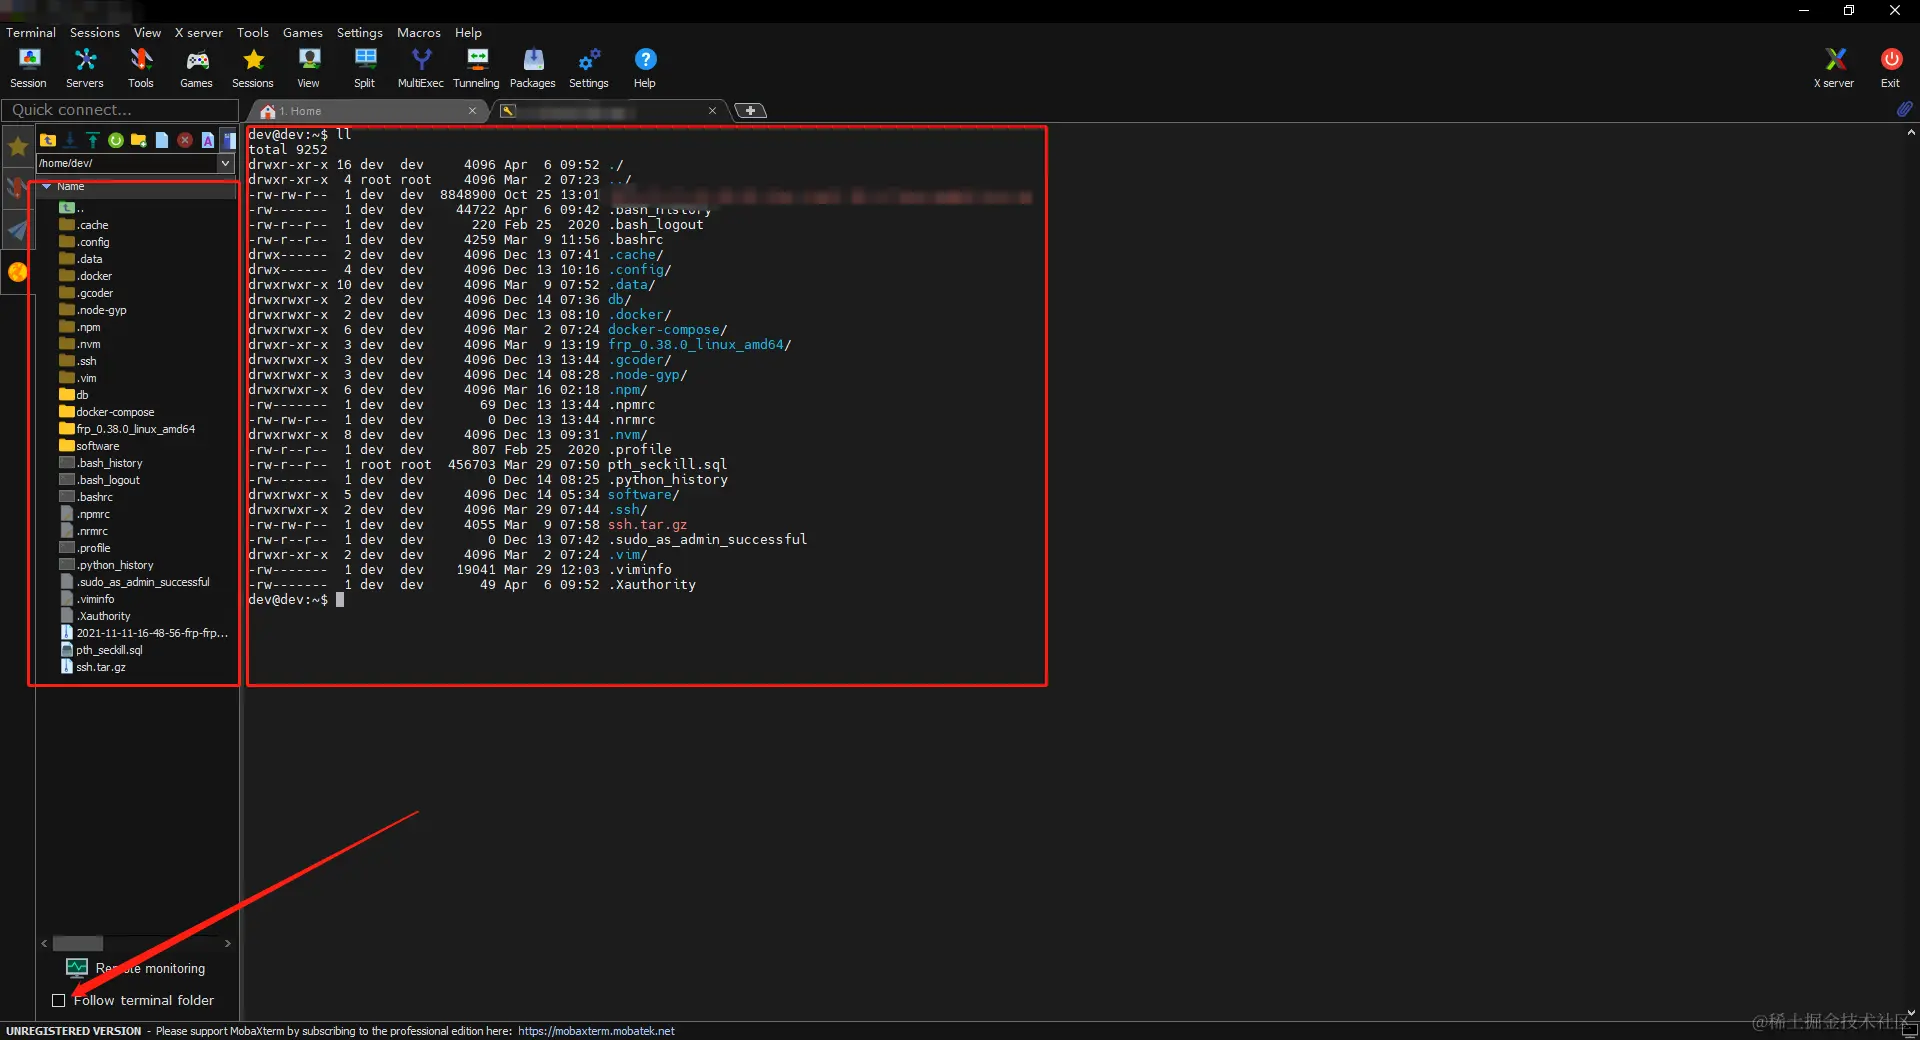
Task: Go to parent folder in SFTP toolbar
Action: (48, 140)
